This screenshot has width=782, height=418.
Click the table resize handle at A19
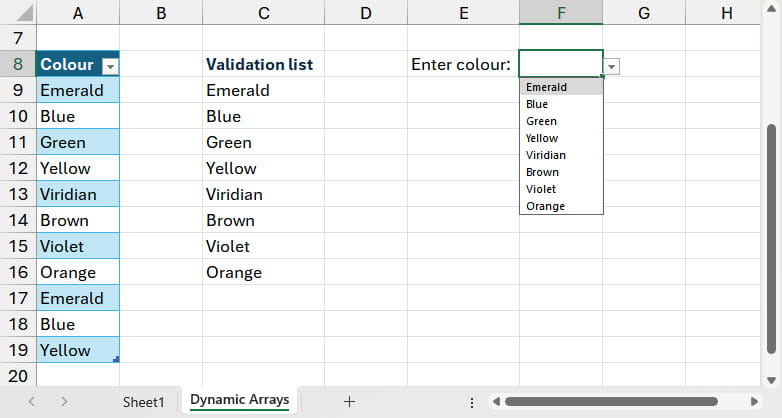point(116,358)
